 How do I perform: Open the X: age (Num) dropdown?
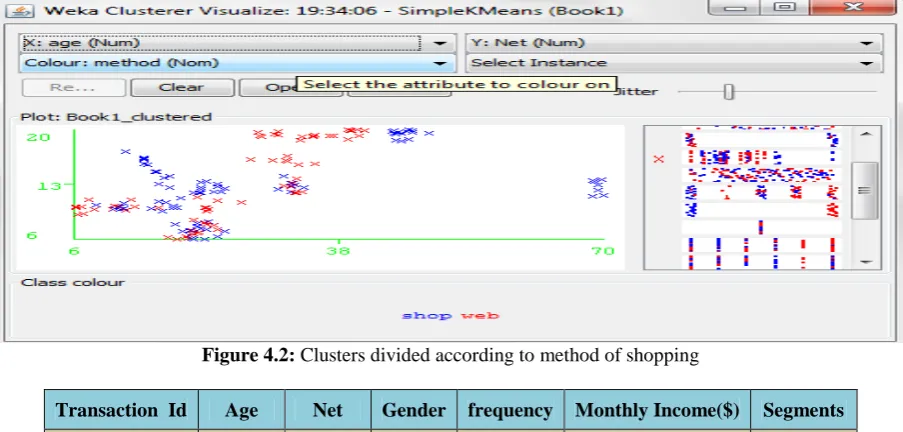tap(237, 43)
